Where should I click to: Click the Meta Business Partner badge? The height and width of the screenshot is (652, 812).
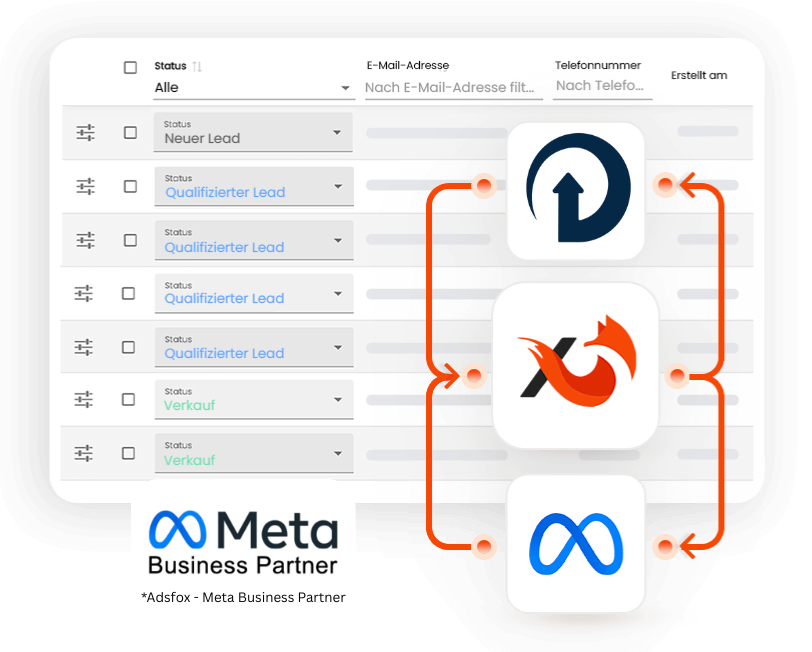coord(243,541)
